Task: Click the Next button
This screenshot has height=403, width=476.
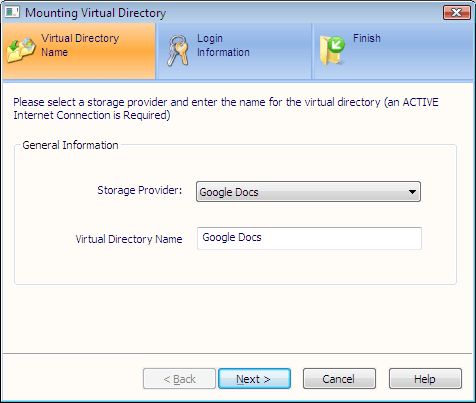Action: 254,379
